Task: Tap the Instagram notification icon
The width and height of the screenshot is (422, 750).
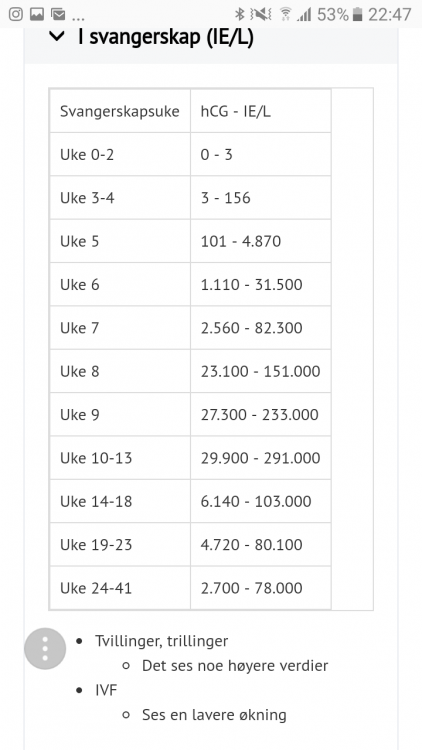Action: tap(16, 14)
